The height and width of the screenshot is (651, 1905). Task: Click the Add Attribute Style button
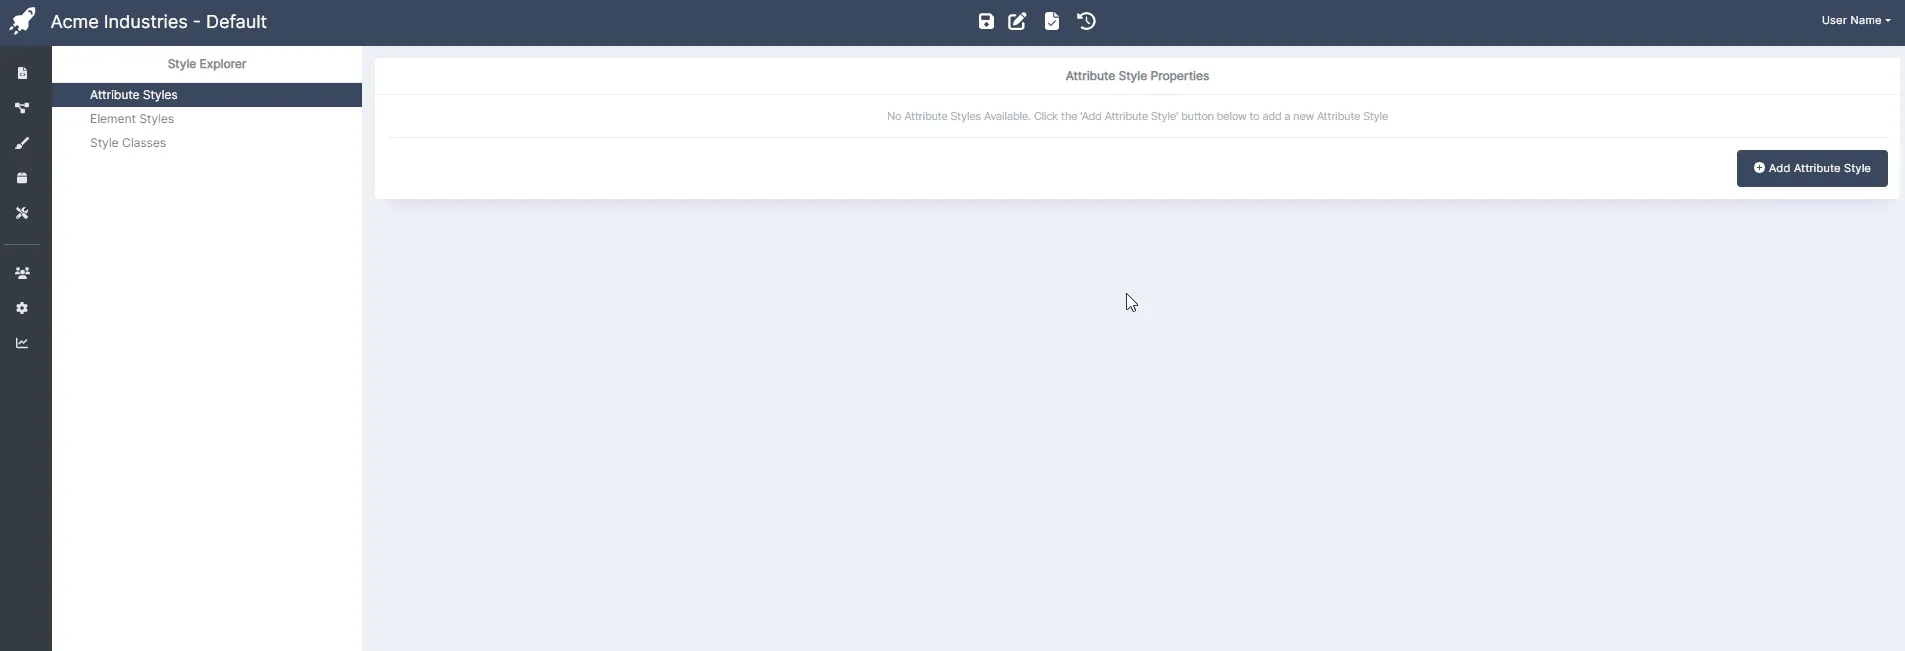tap(1811, 168)
